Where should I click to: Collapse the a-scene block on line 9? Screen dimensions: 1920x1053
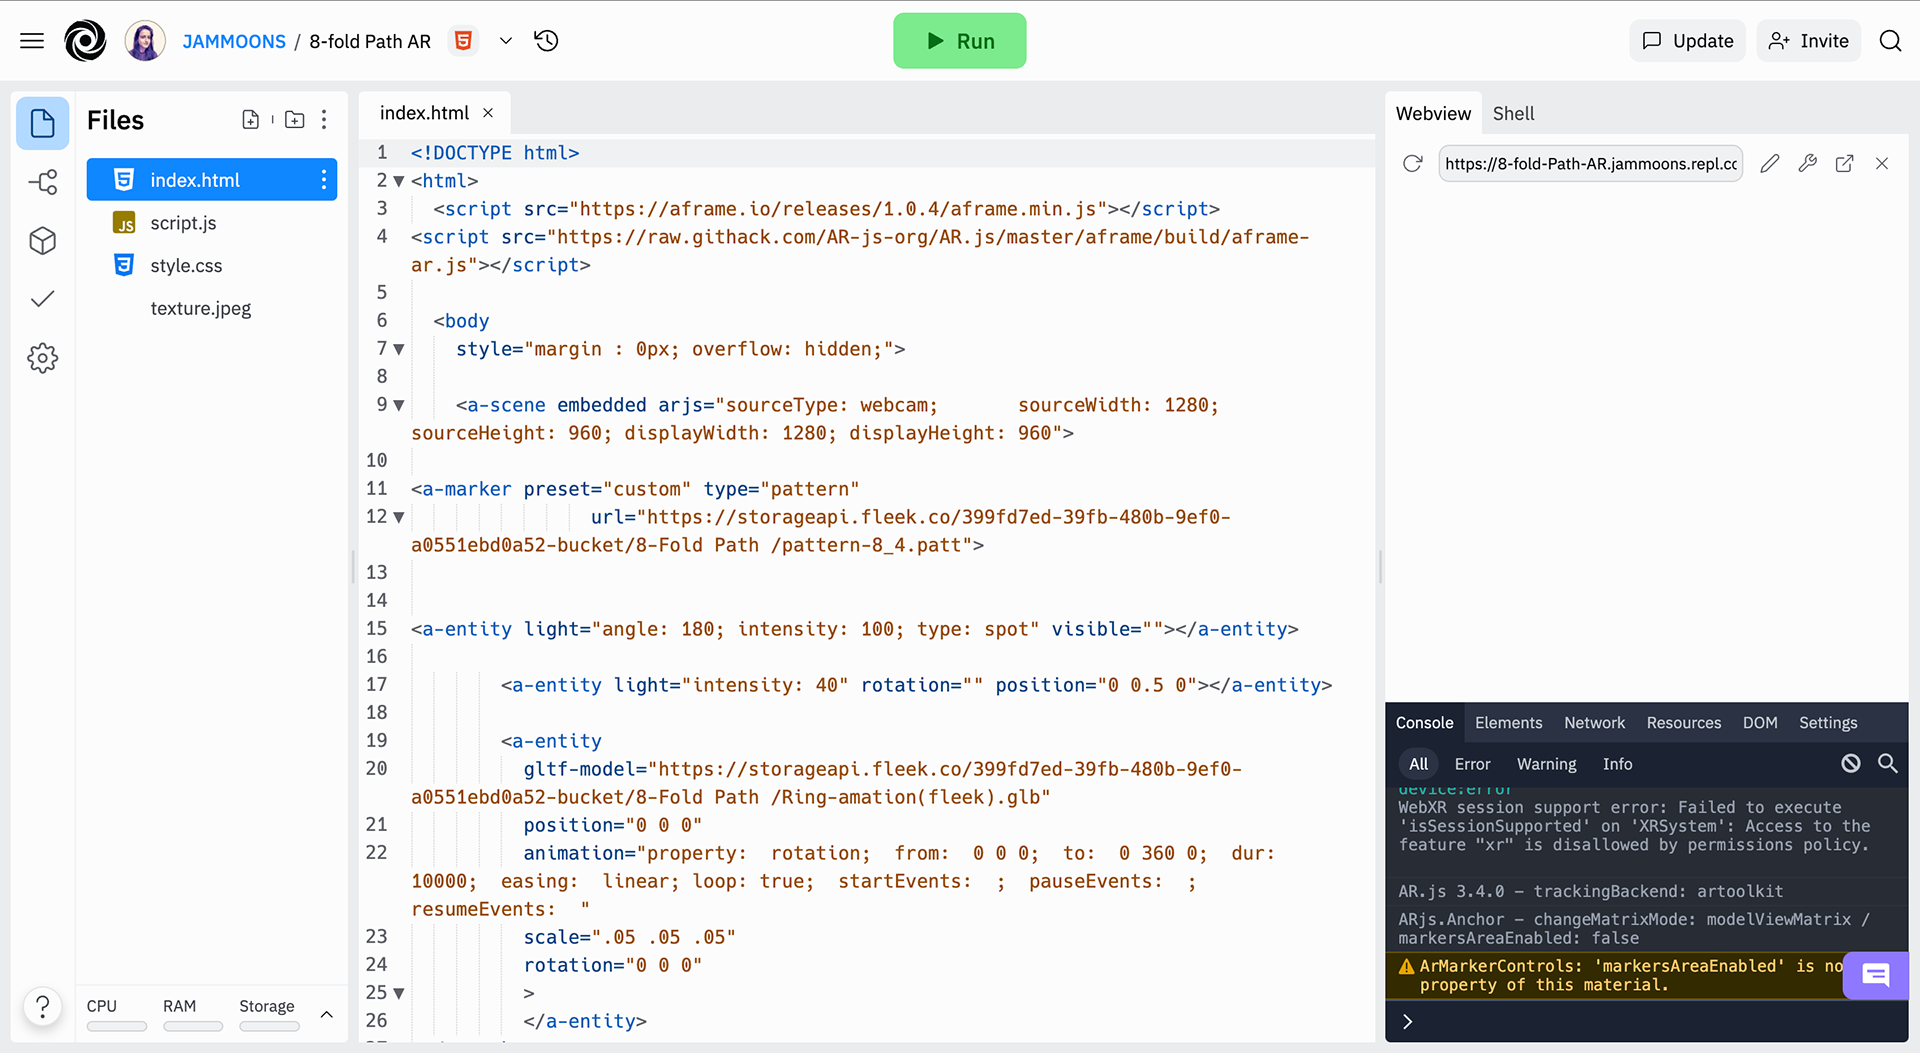pyautogui.click(x=399, y=406)
